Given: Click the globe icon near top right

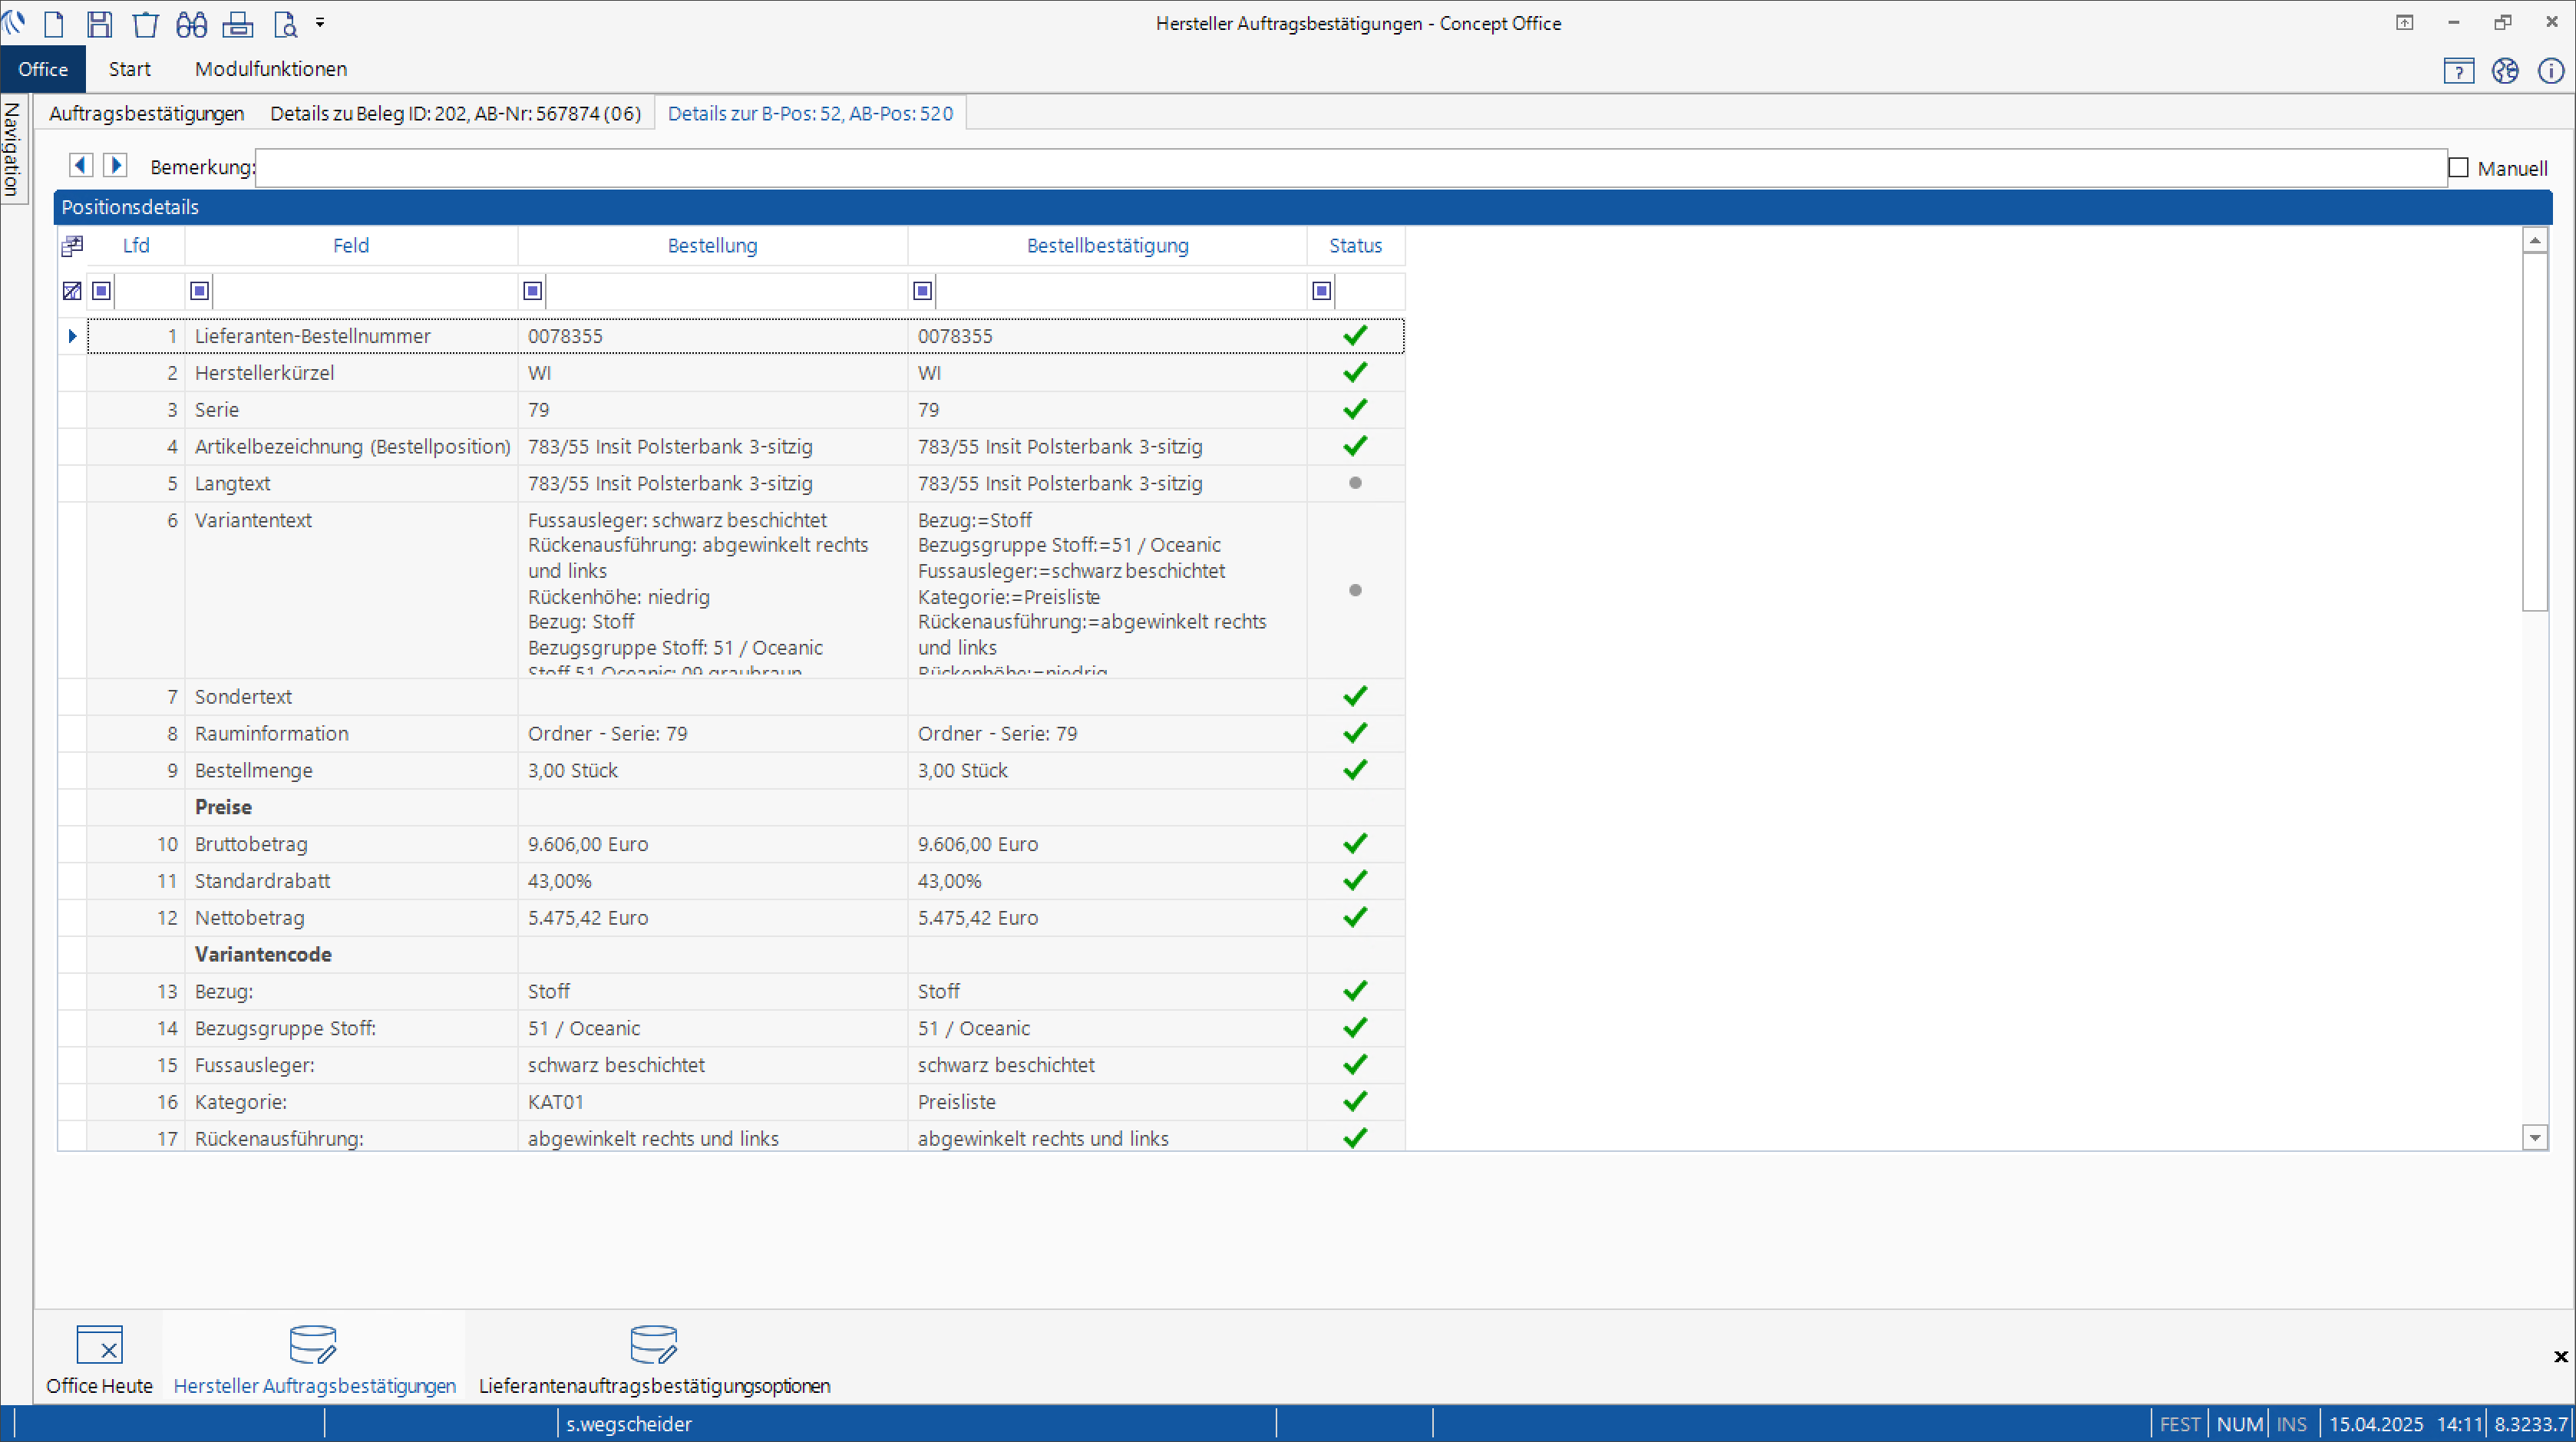Looking at the screenshot, I should tap(2506, 70).
